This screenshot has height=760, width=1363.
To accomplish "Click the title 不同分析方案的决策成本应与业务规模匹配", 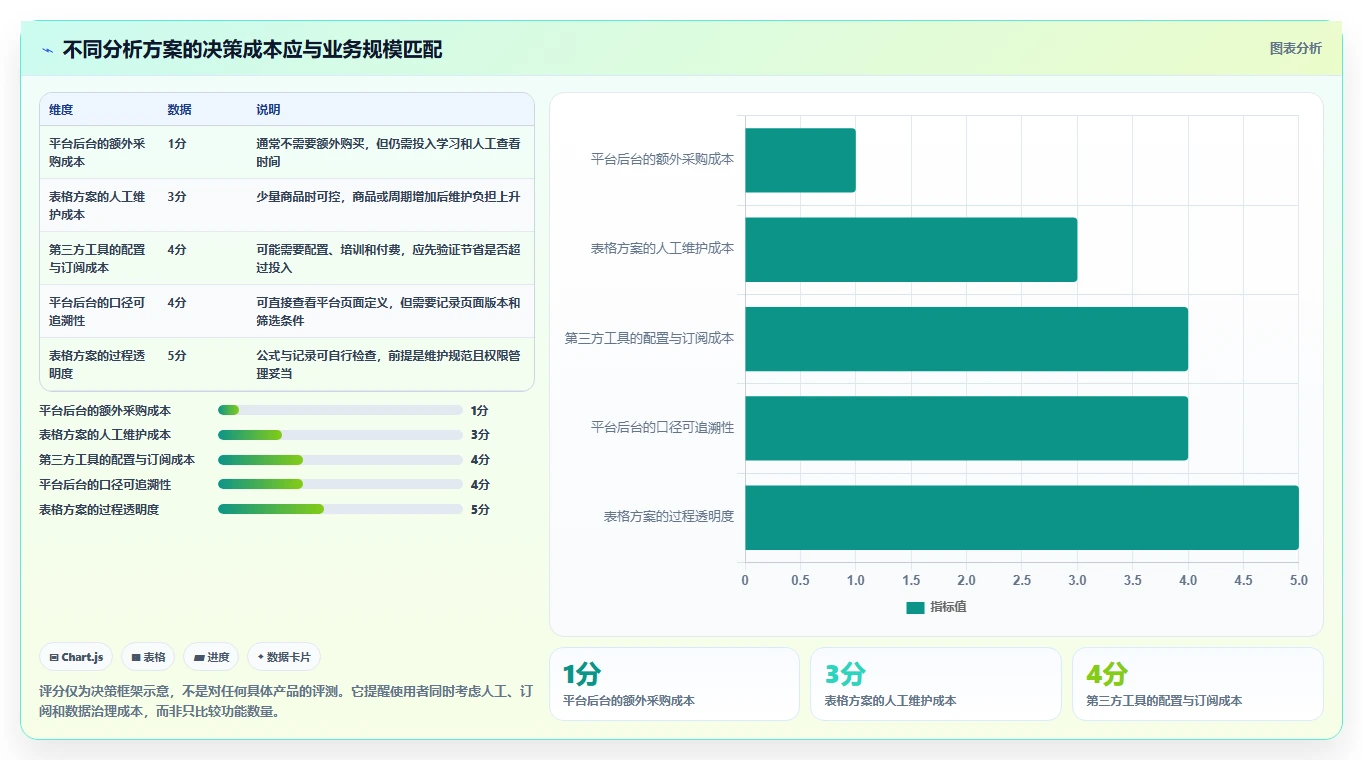I will (252, 50).
